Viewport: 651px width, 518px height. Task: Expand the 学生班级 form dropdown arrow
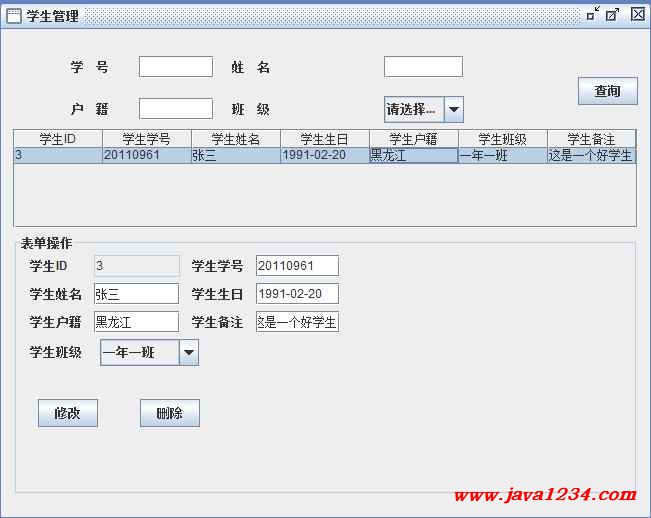pyautogui.click(x=188, y=353)
